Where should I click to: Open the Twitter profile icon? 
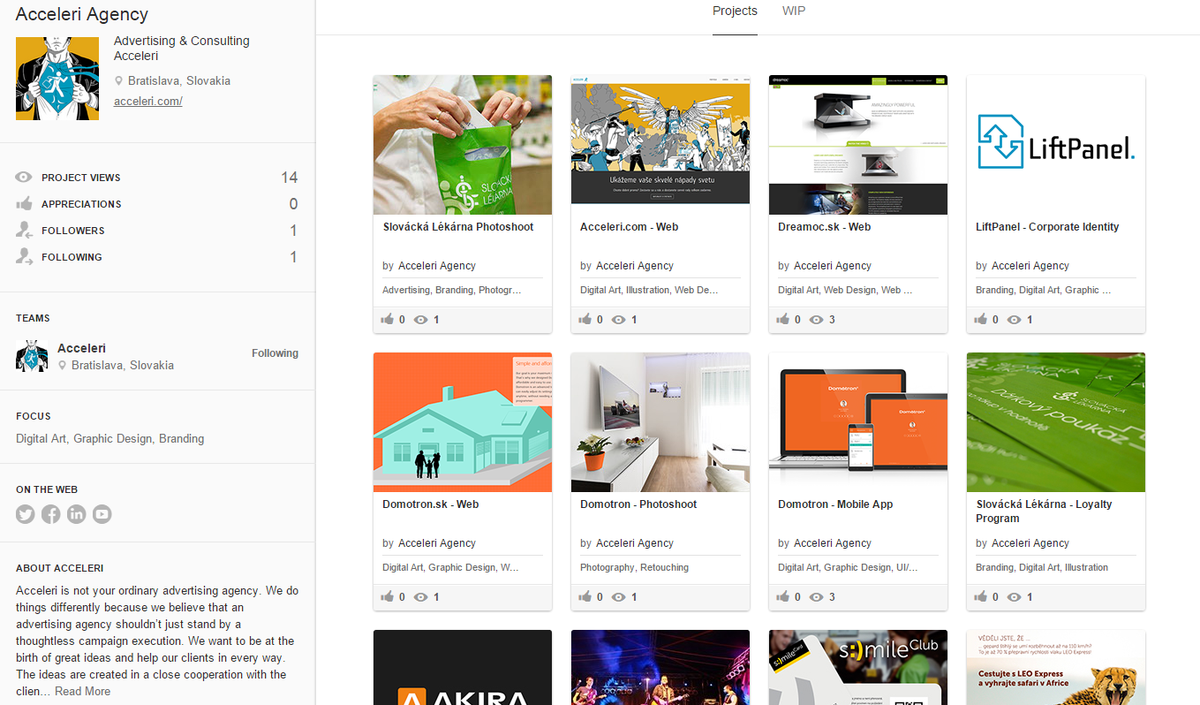(25, 514)
